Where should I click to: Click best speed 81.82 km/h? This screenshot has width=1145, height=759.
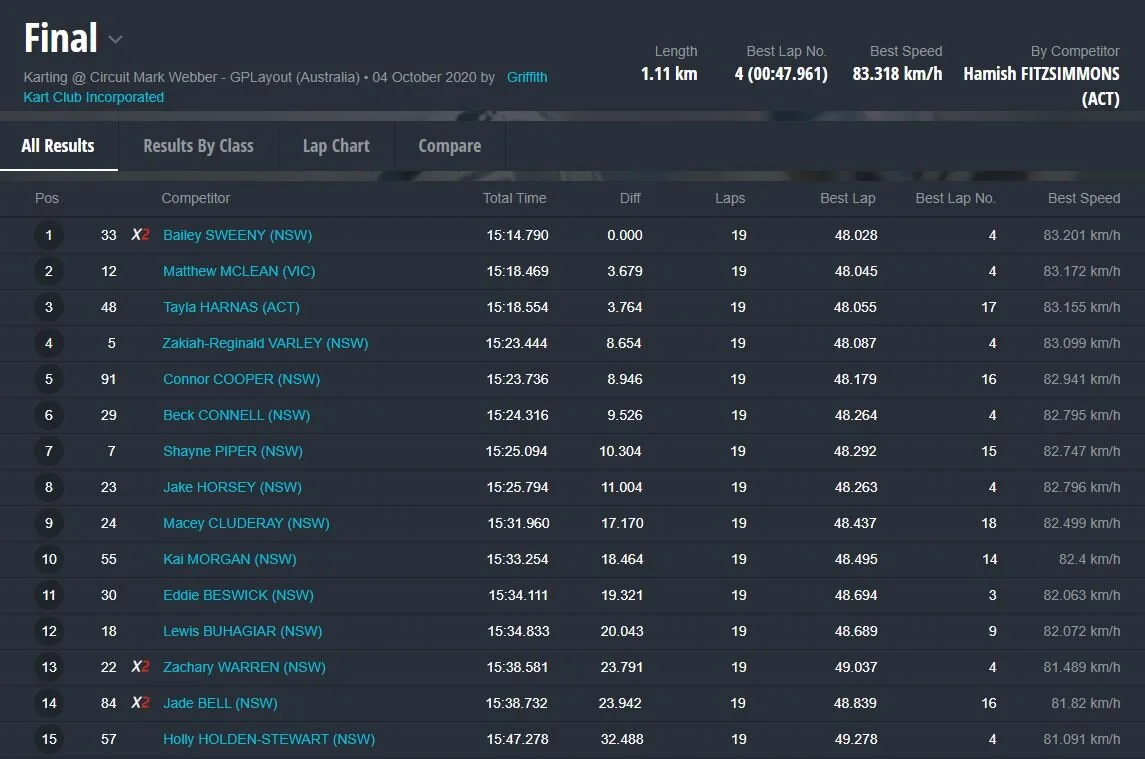pyautogui.click(x=1086, y=703)
